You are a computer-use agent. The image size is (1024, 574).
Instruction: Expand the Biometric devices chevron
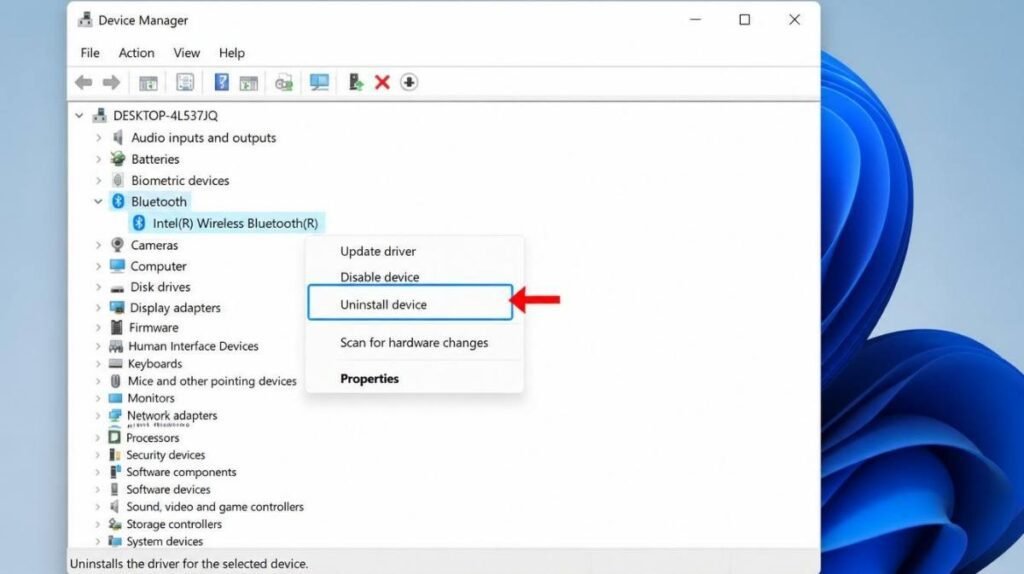[99, 180]
